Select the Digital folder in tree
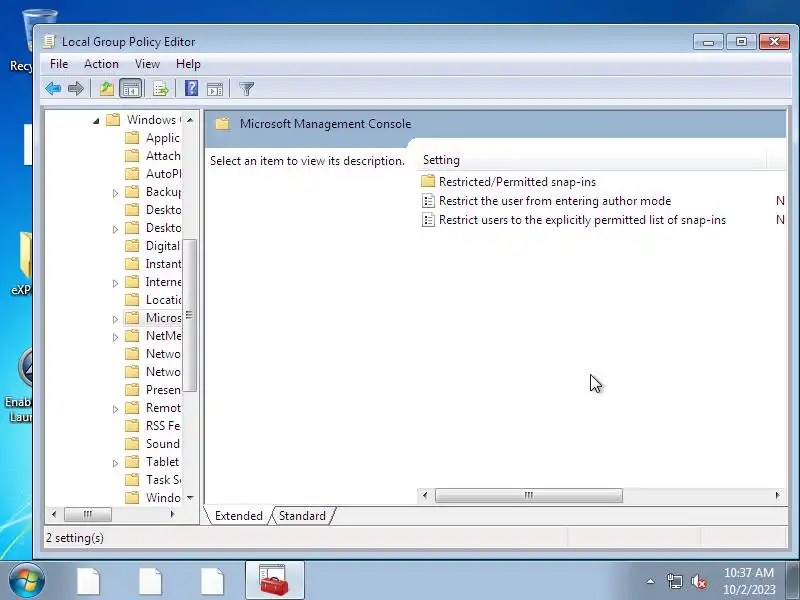 tap(153, 246)
